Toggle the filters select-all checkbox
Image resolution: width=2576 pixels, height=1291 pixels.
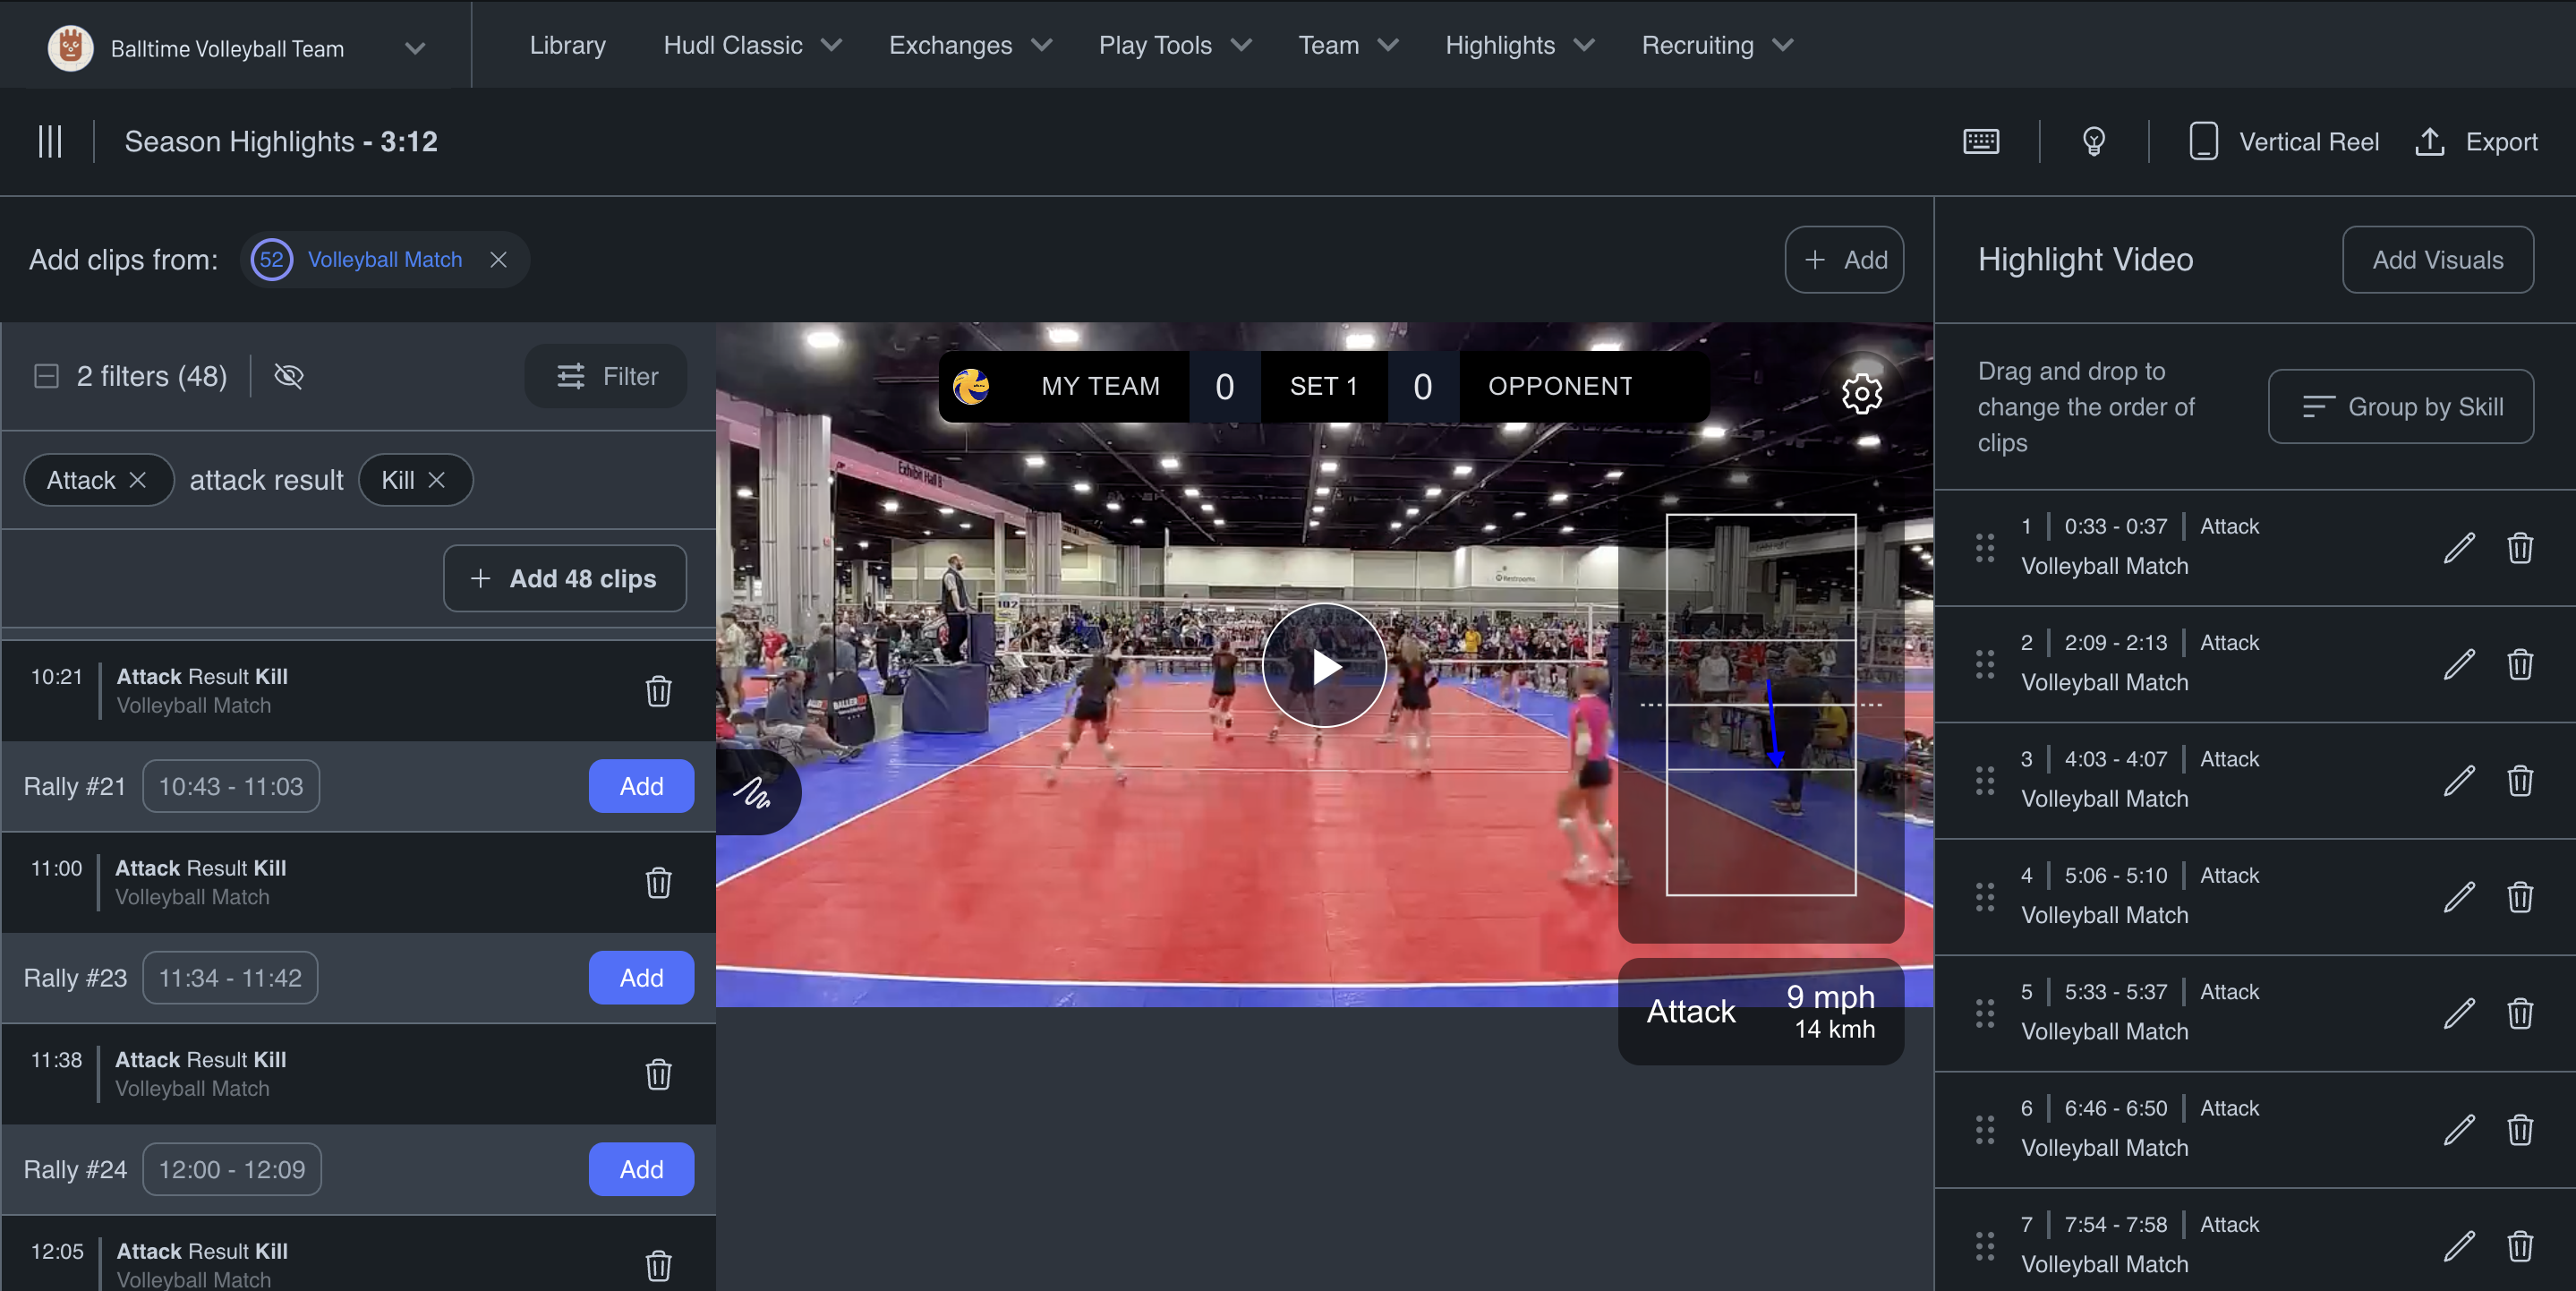46,376
